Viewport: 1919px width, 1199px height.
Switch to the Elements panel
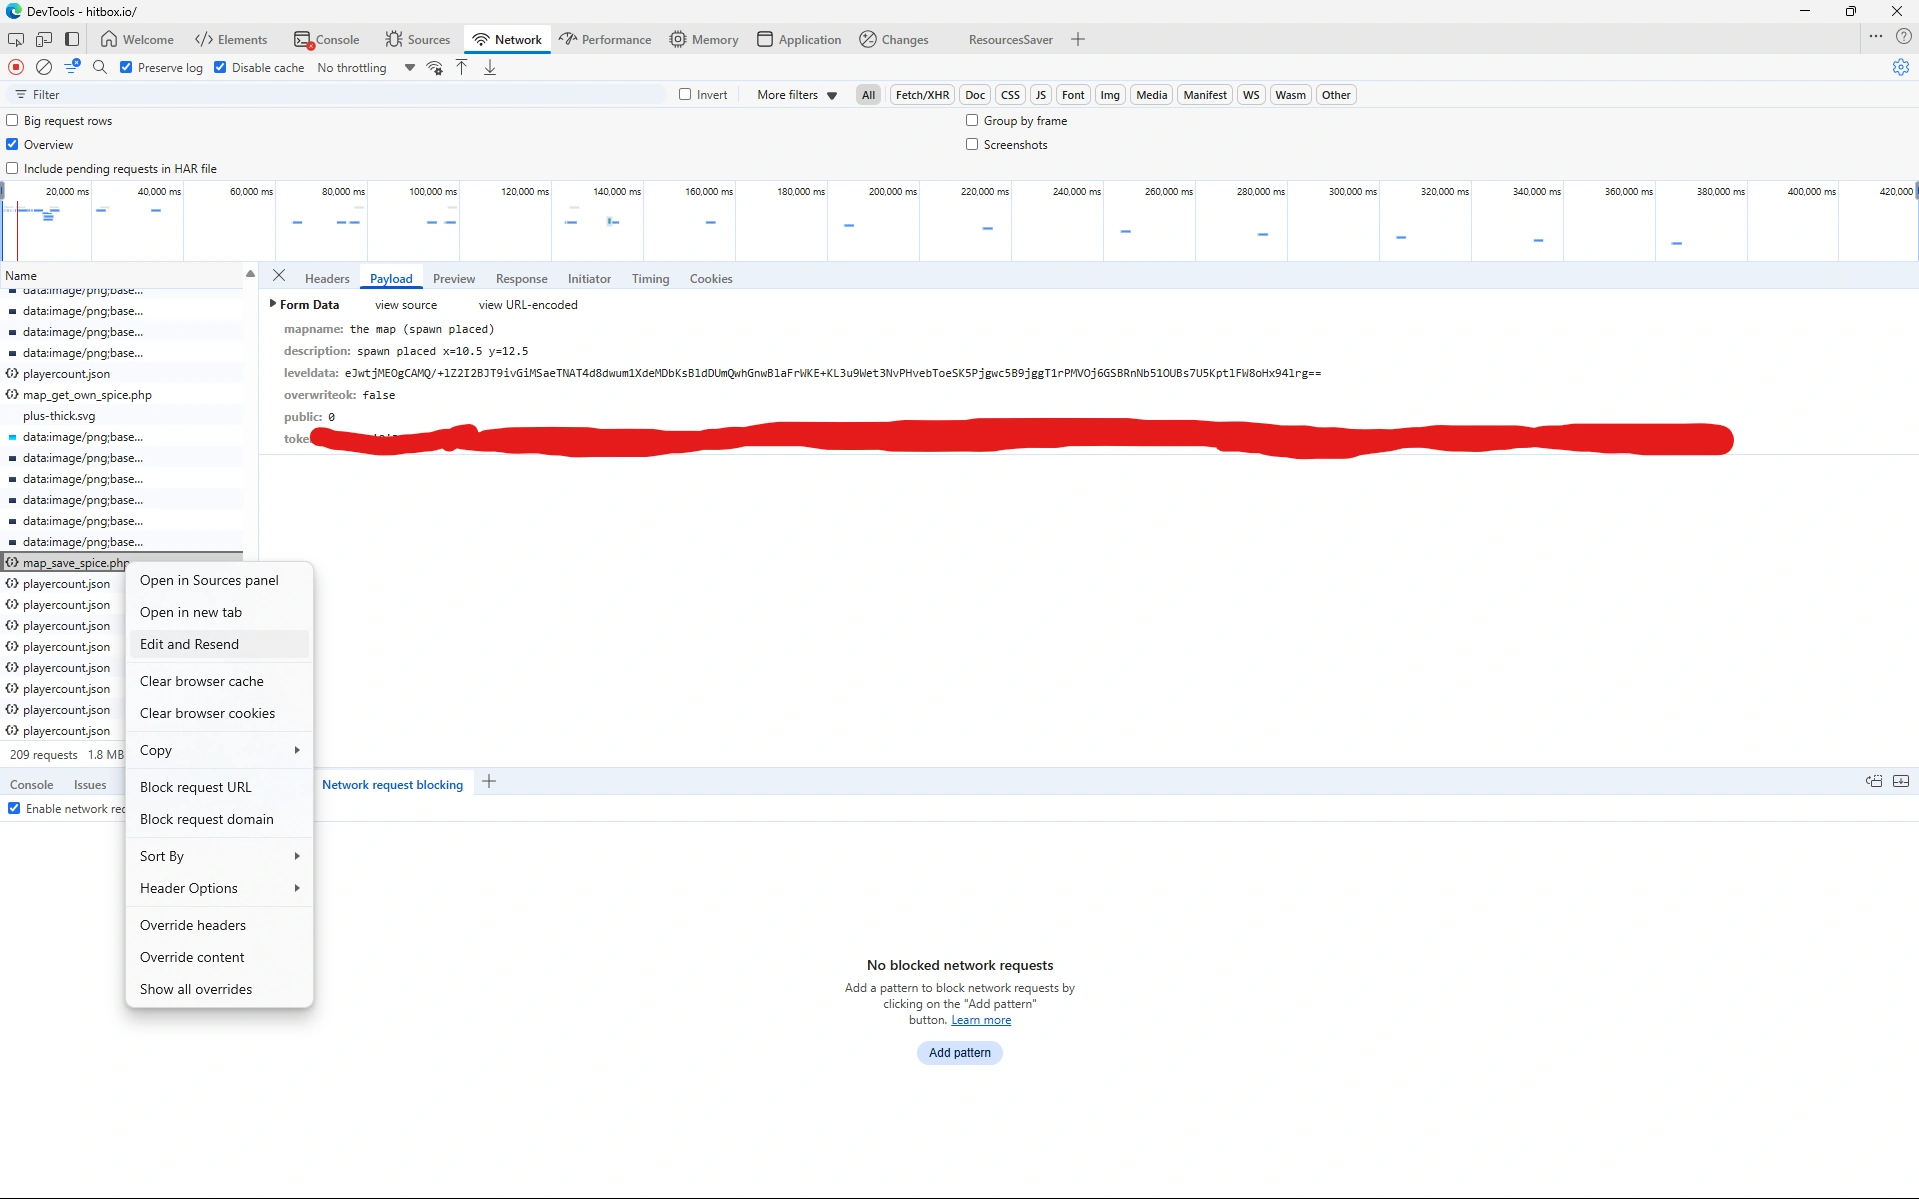231,39
